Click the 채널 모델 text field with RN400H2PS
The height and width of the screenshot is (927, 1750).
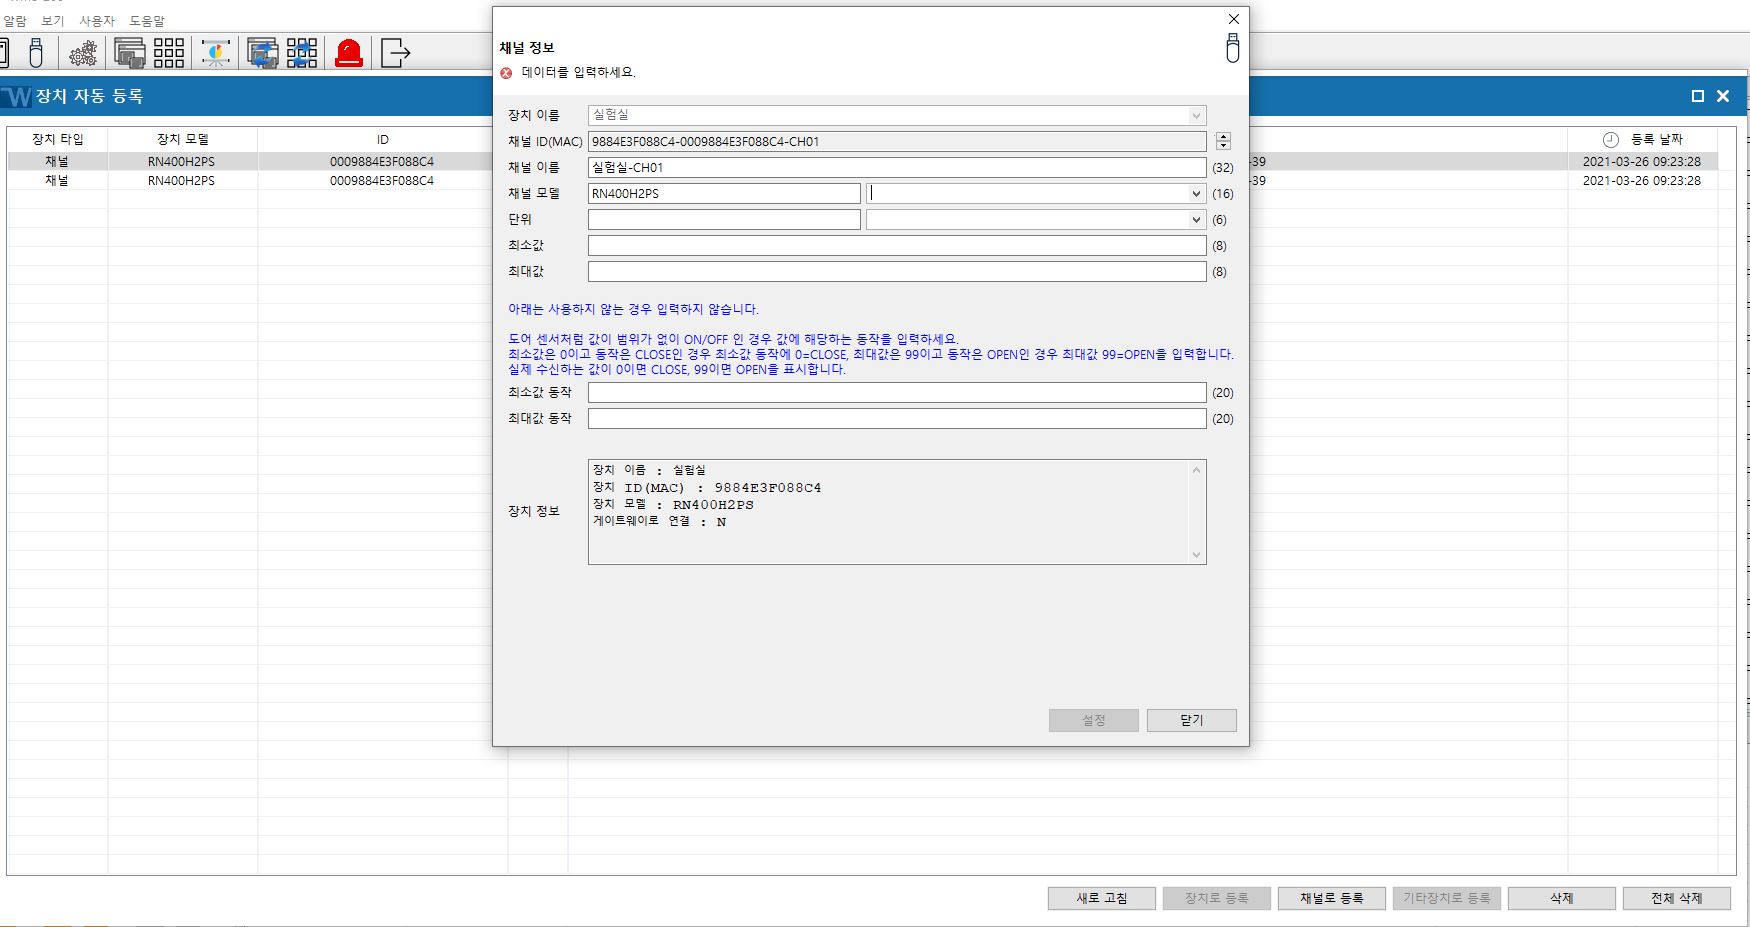pyautogui.click(x=724, y=193)
